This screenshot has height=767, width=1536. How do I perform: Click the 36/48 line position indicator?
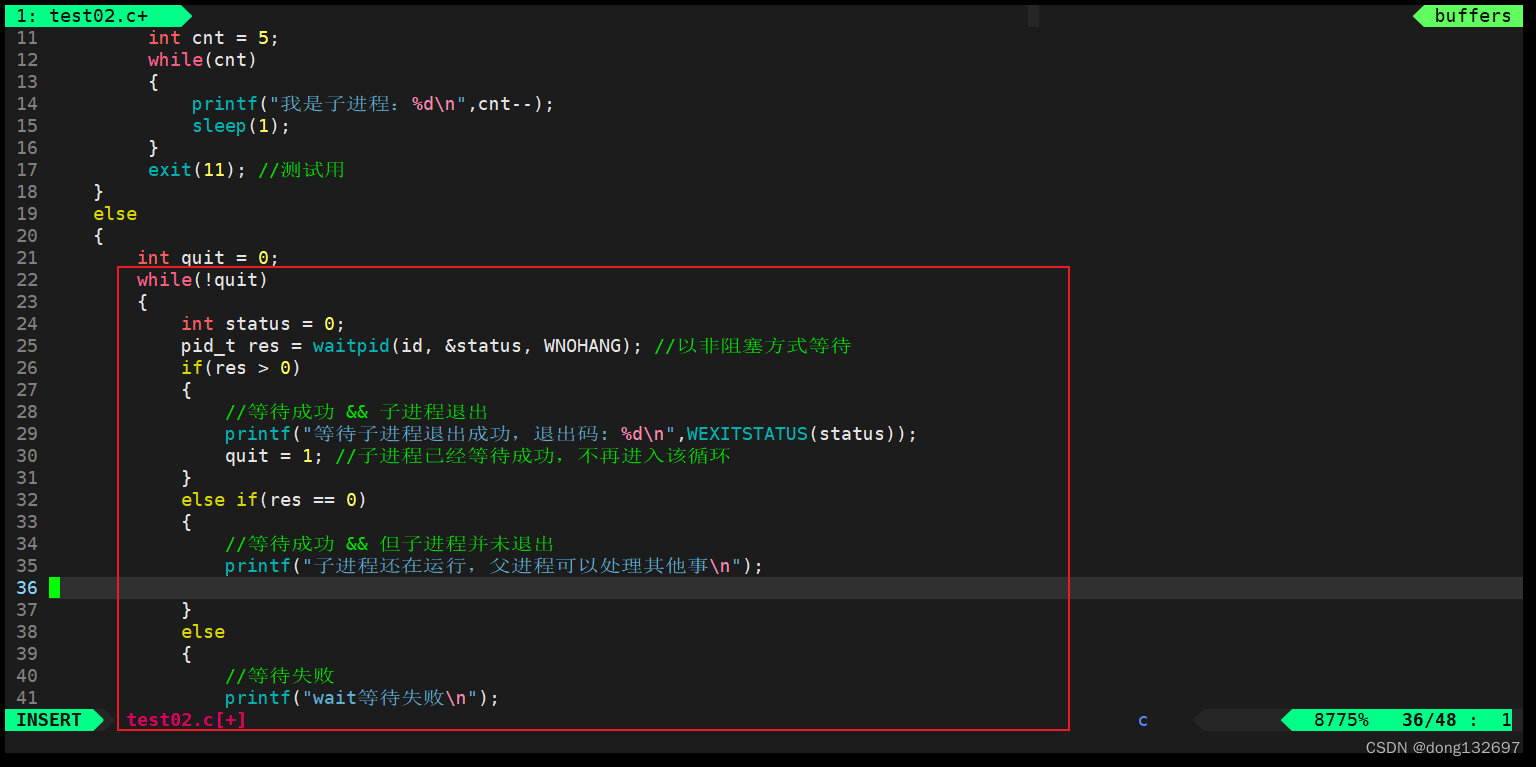pyautogui.click(x=1430, y=719)
